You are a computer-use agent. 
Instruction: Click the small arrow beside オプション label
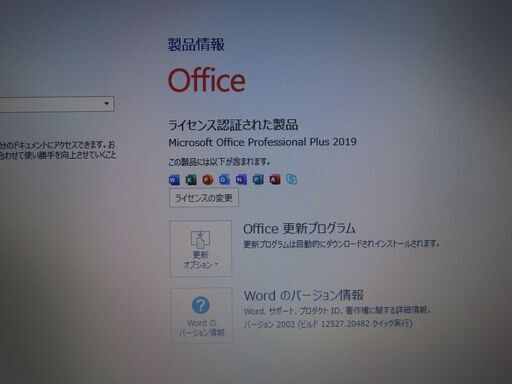coord(216,265)
